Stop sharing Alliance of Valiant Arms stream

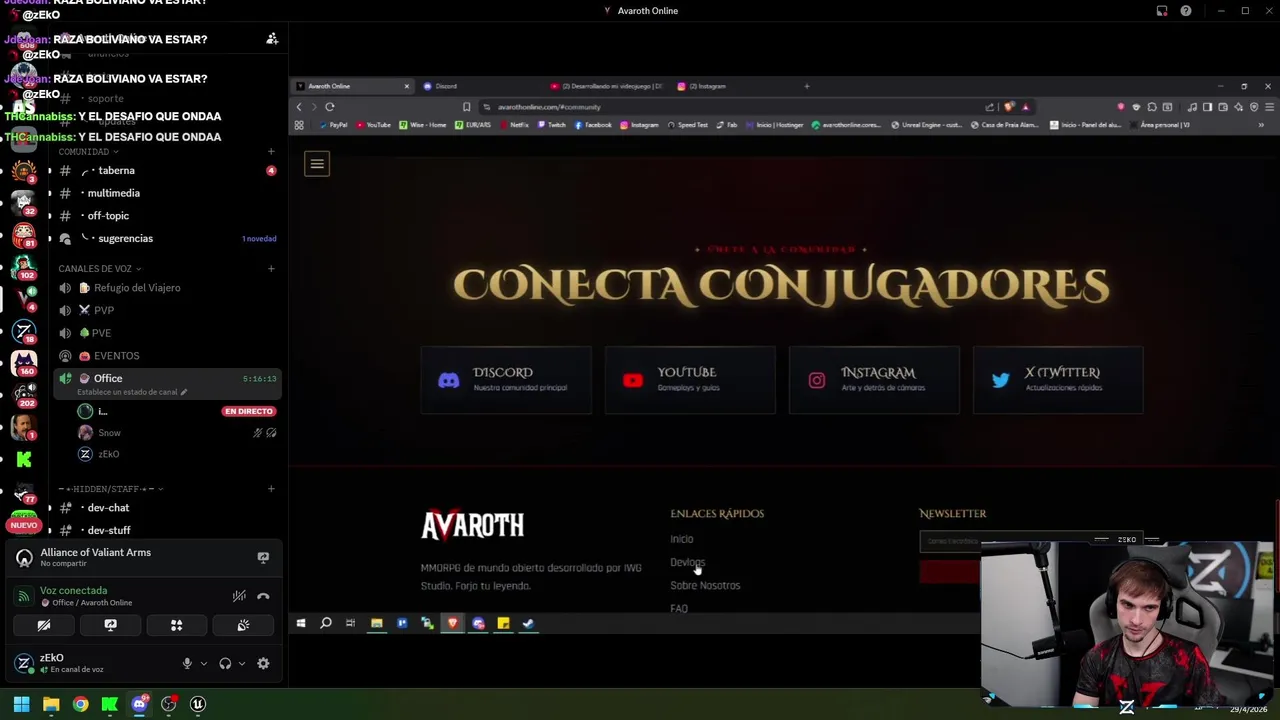pyautogui.click(x=263, y=558)
